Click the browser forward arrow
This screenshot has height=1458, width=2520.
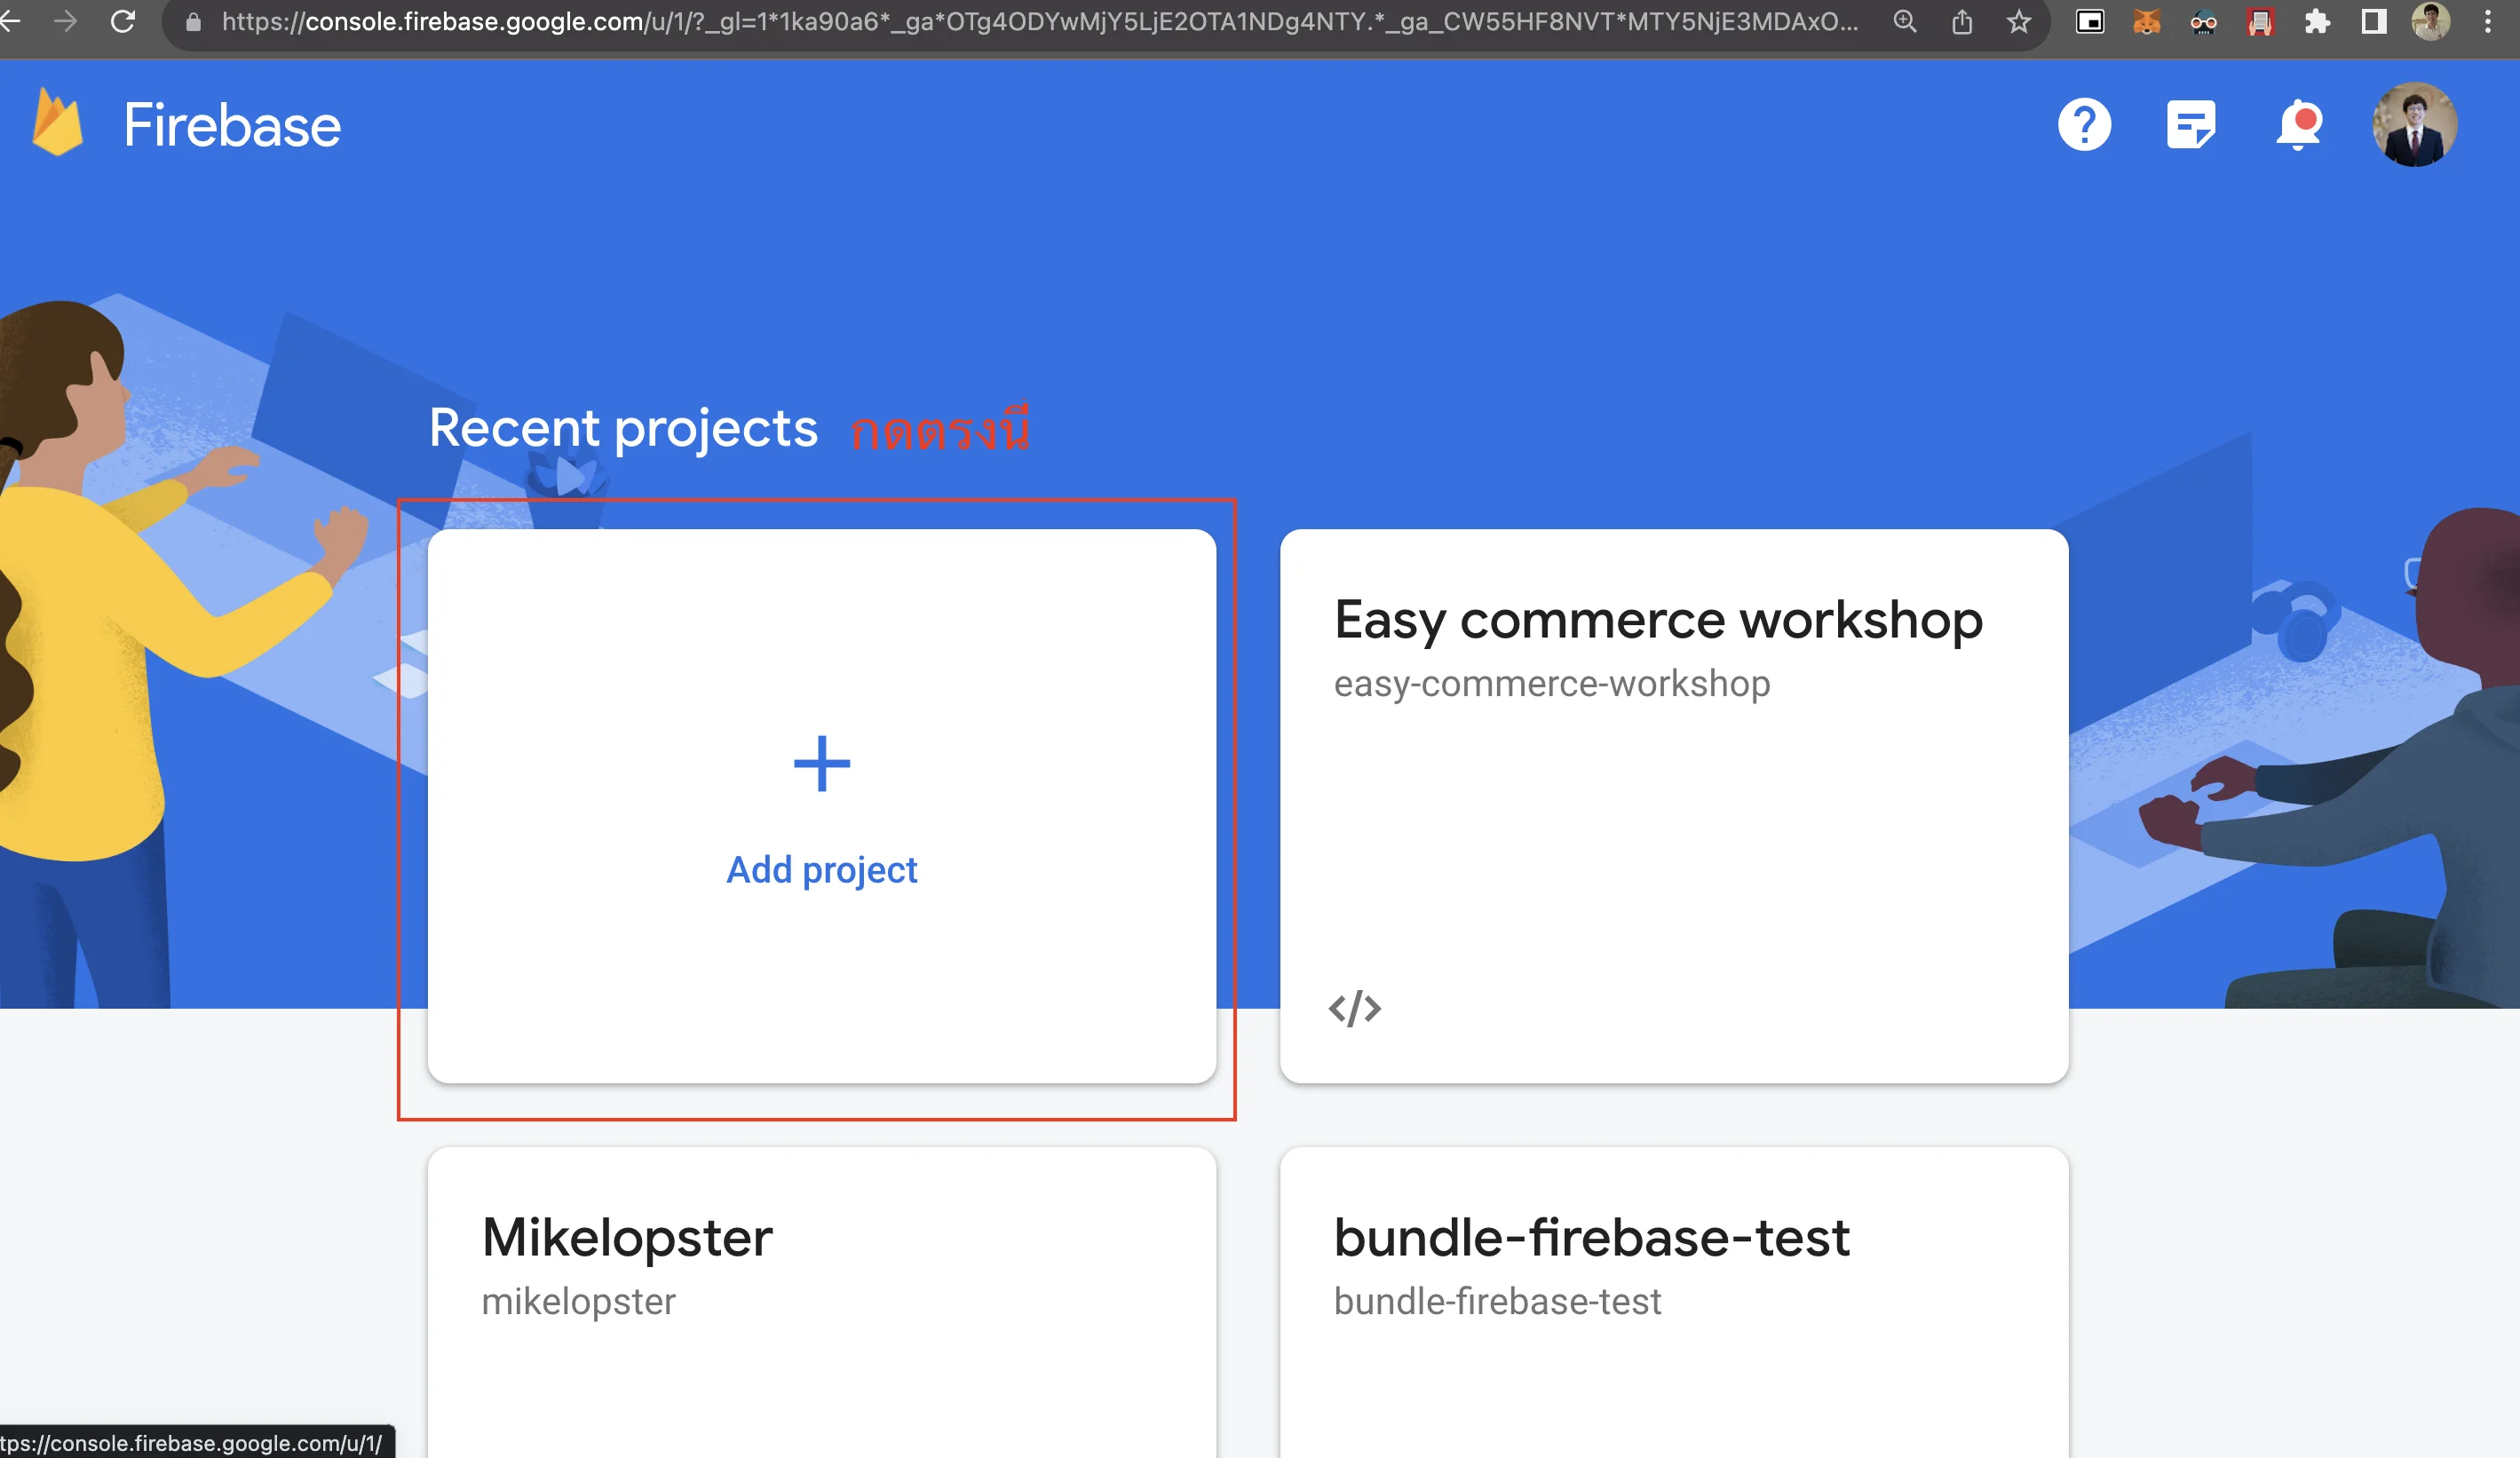pyautogui.click(x=66, y=21)
